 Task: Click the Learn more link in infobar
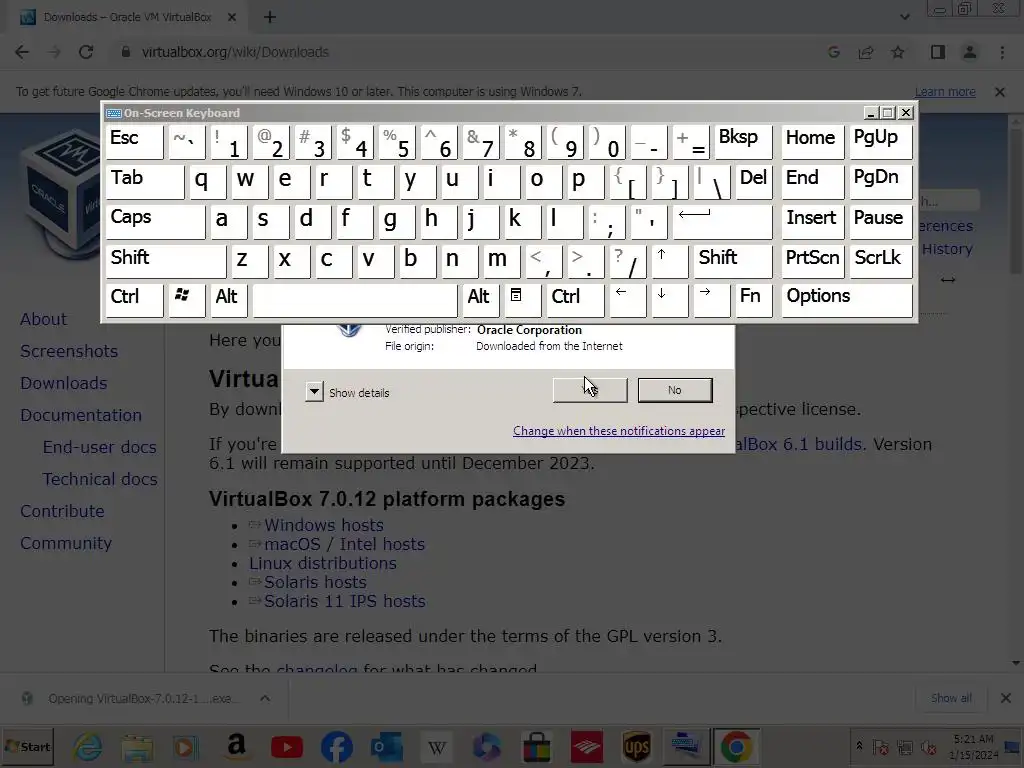point(945,92)
